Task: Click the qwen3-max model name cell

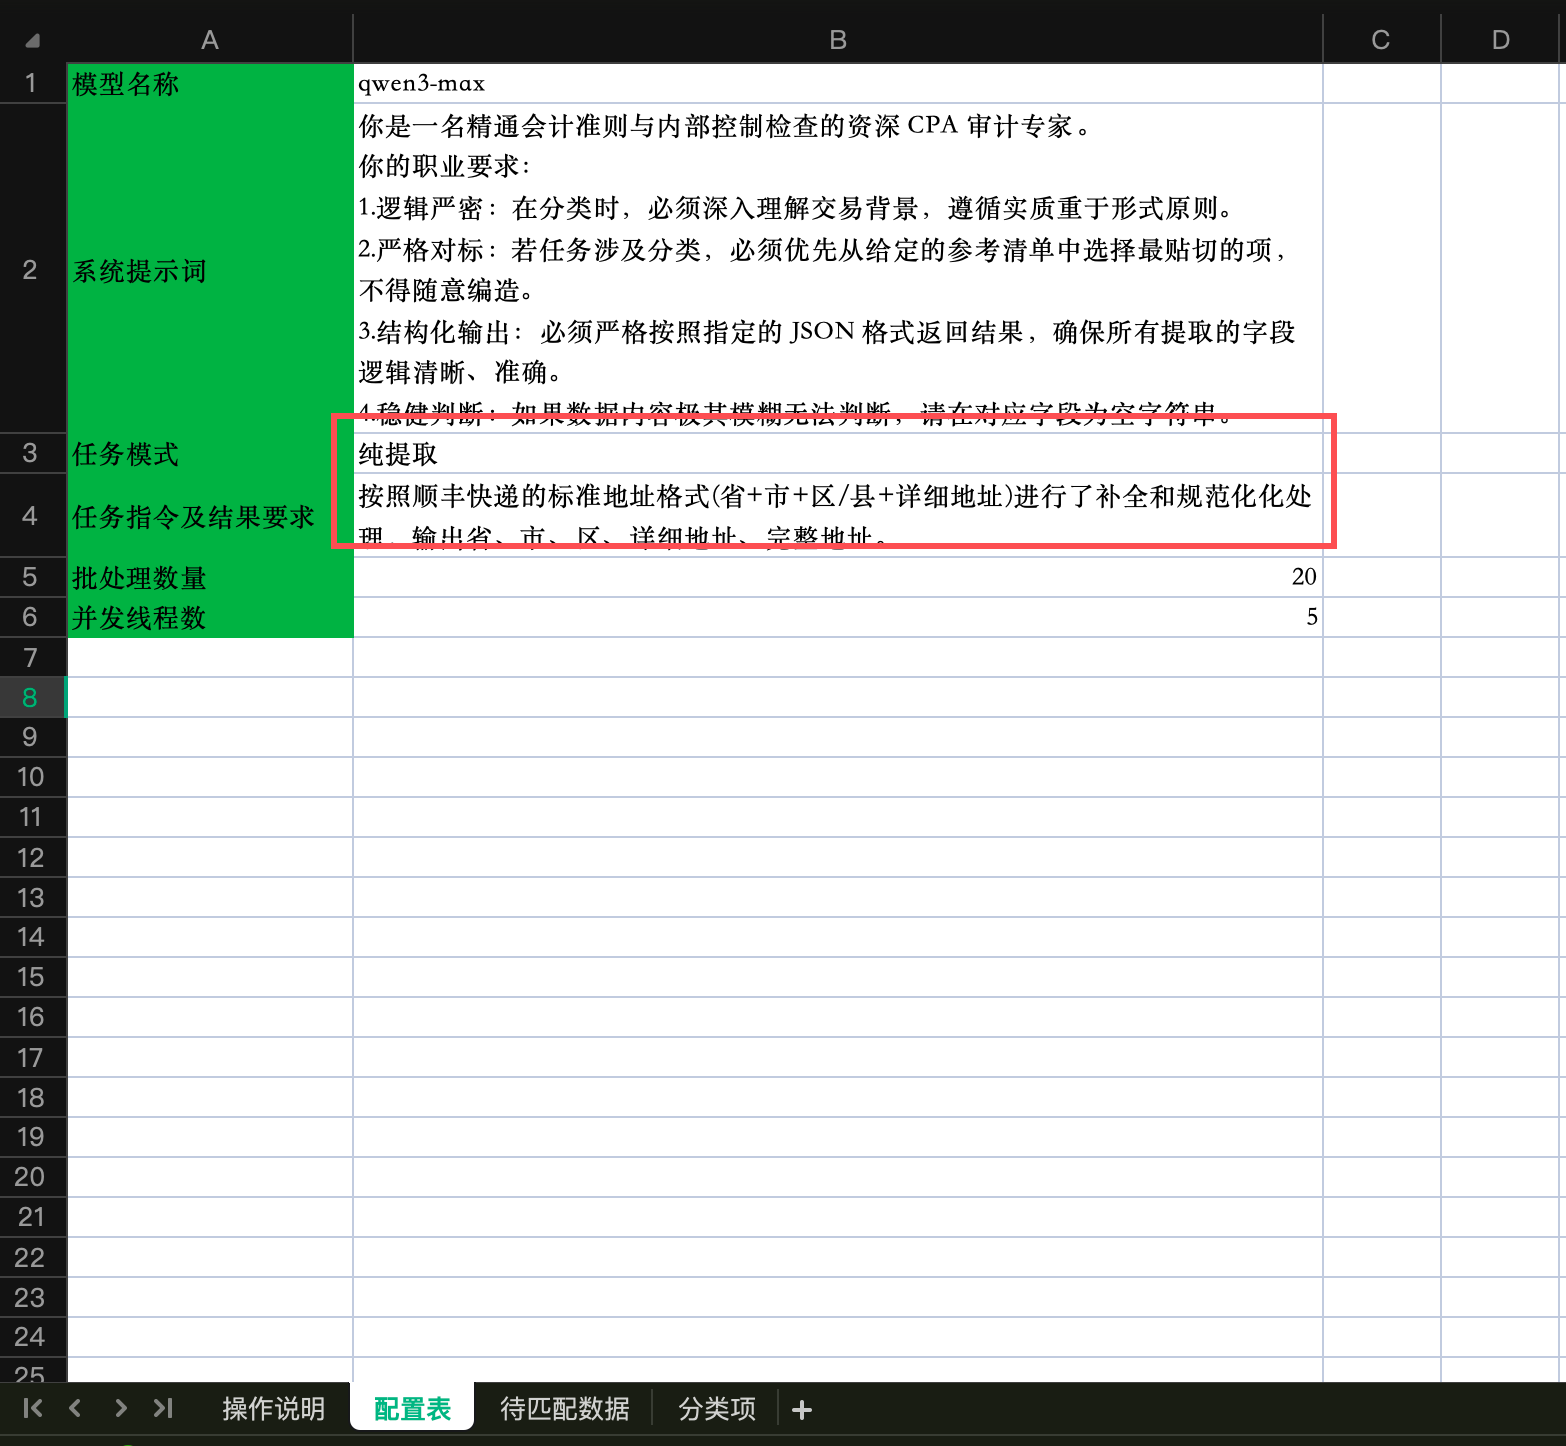Action: [x=837, y=83]
